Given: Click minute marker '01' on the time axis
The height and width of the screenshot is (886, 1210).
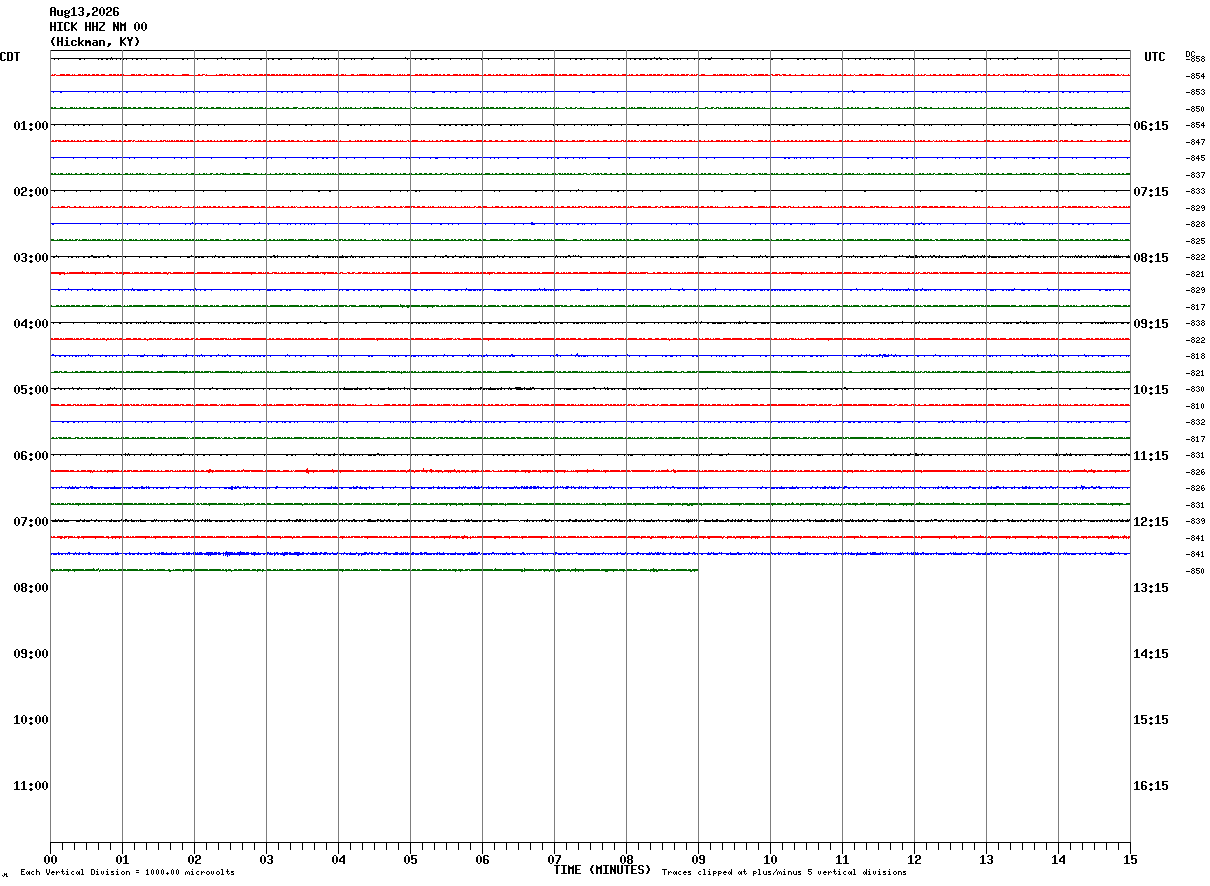Looking at the screenshot, I should pyautogui.click(x=122, y=860).
